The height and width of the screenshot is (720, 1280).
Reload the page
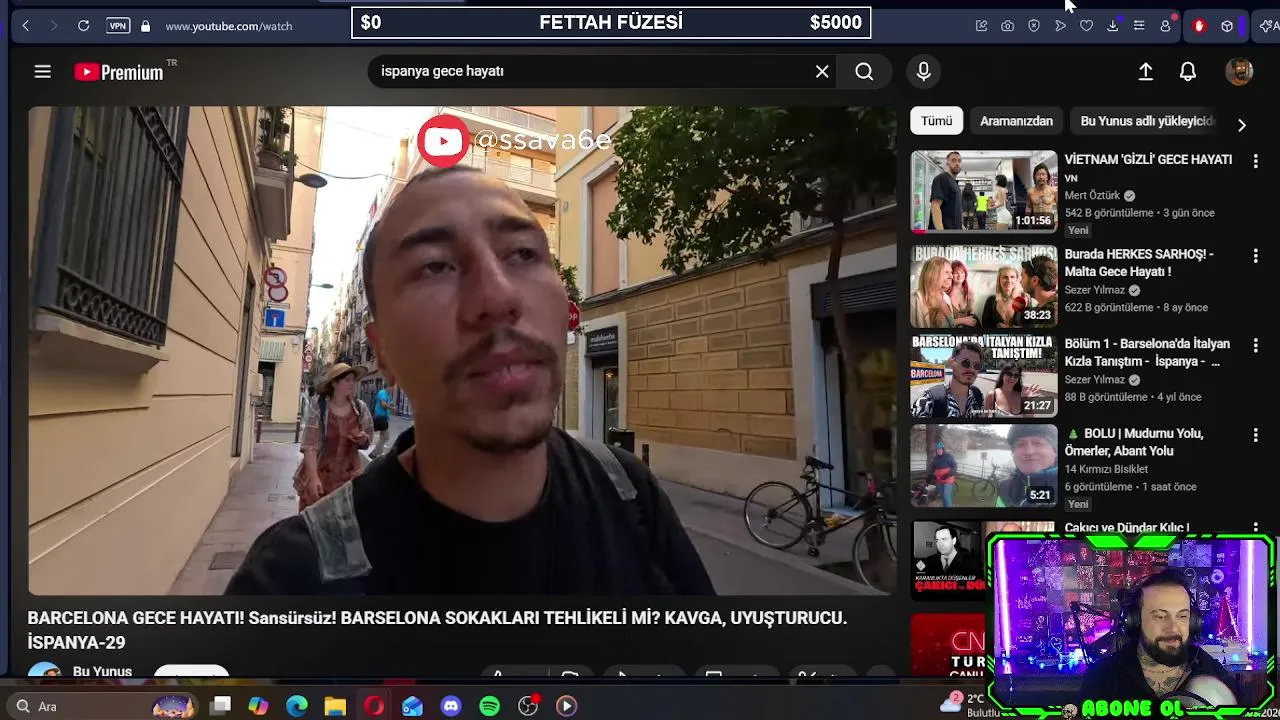(x=84, y=26)
